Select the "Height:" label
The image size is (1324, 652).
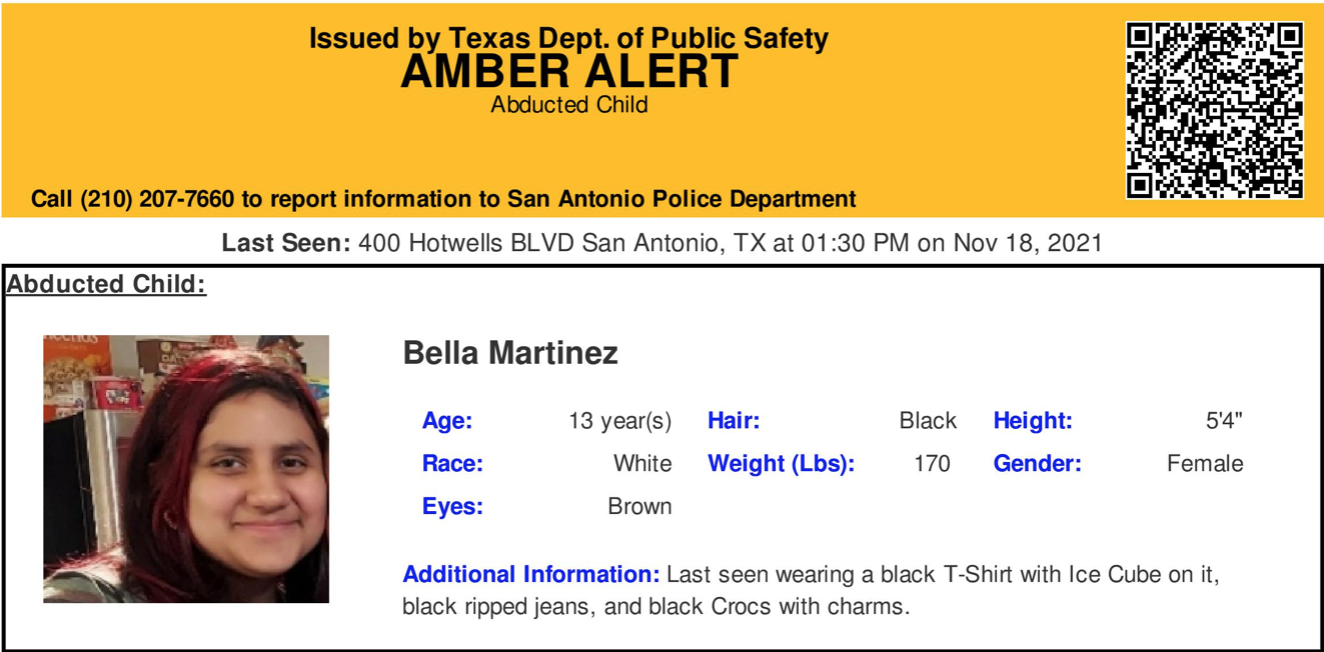tap(1032, 421)
